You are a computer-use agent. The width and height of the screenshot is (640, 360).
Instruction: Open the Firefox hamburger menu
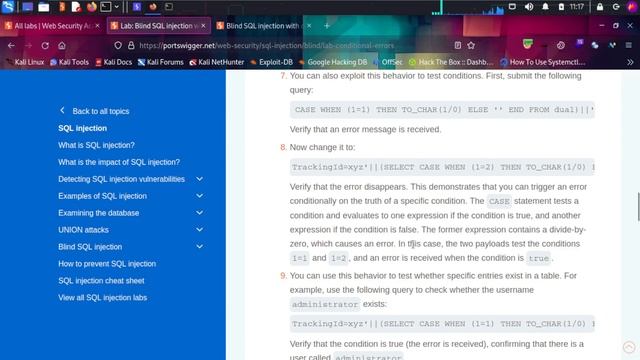coord(629,45)
